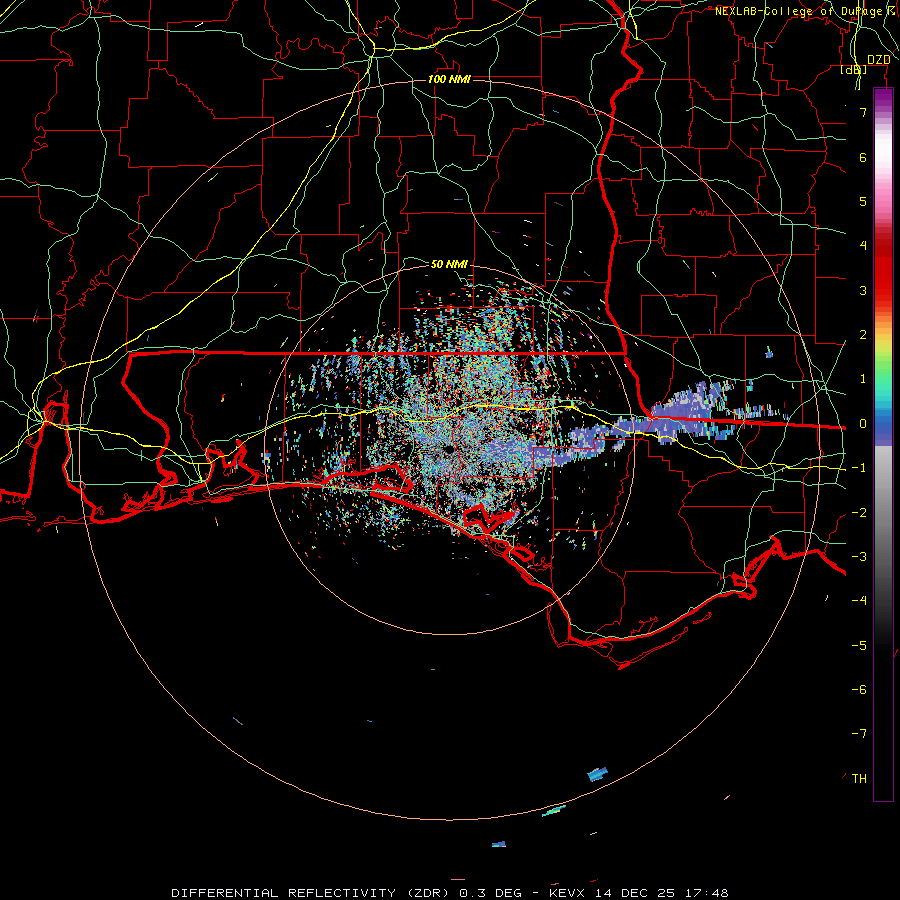Click the 3 value on the dB scale
This screenshot has width=900, height=900.
tap(863, 290)
